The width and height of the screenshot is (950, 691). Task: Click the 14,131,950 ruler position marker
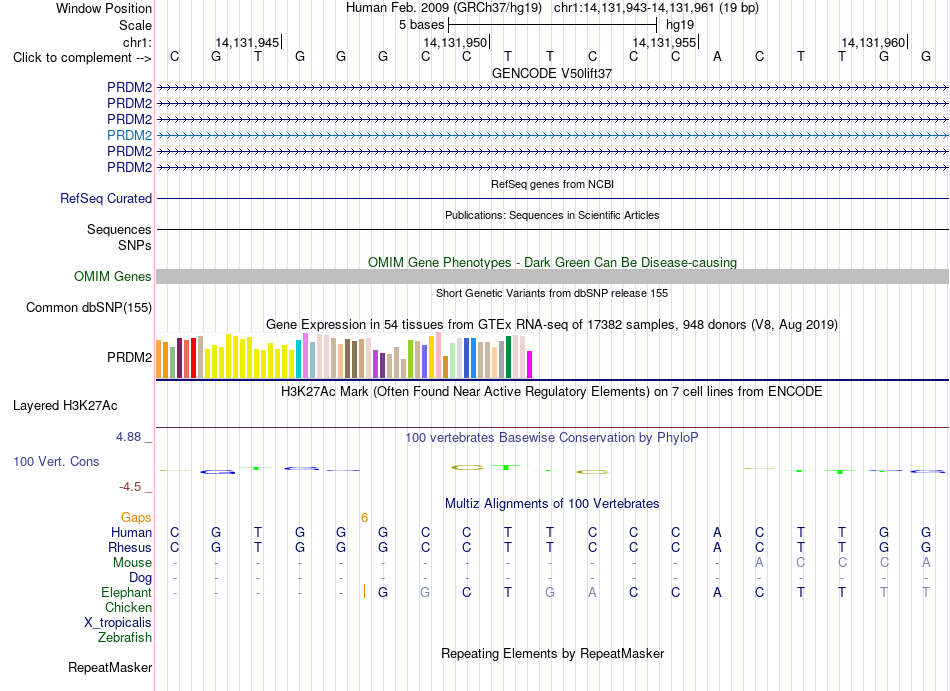(456, 42)
